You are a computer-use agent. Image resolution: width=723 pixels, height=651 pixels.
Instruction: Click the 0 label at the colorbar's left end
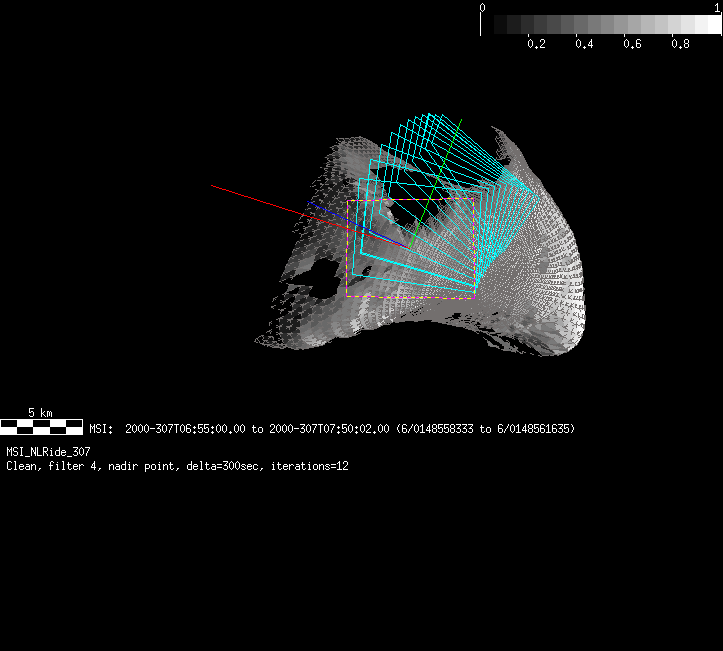click(x=483, y=7)
